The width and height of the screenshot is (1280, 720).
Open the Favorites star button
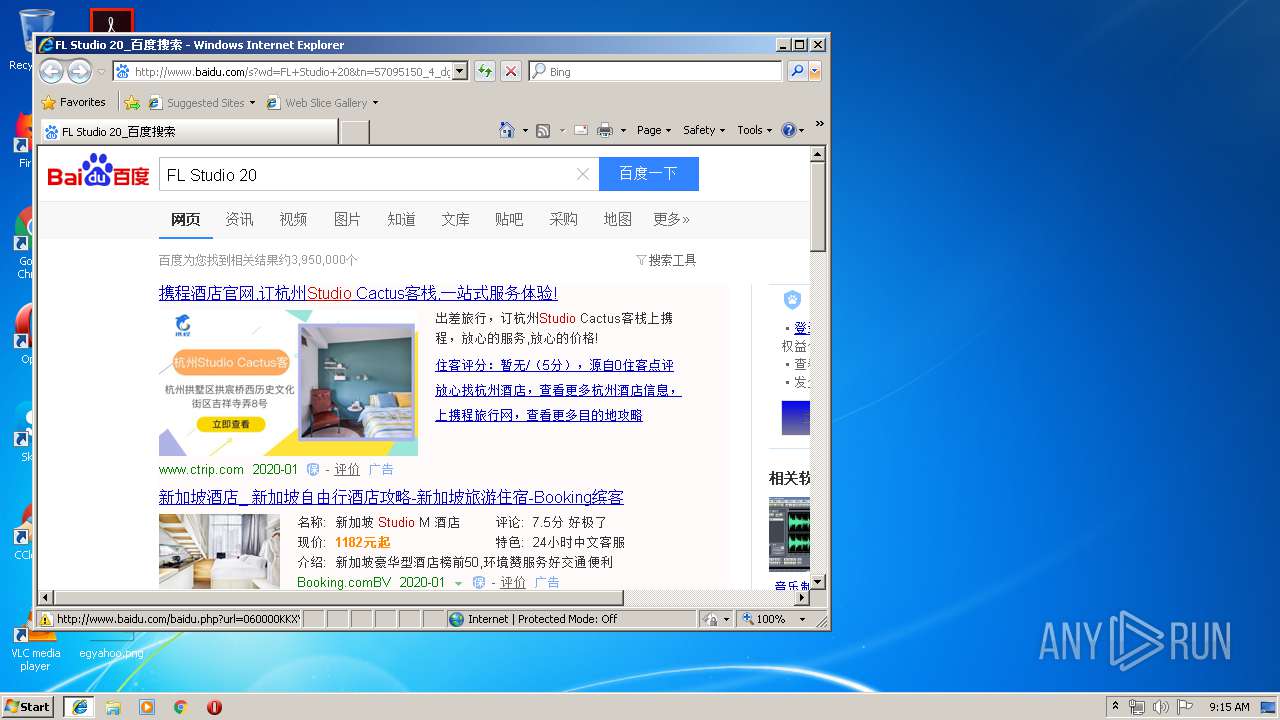coord(73,102)
